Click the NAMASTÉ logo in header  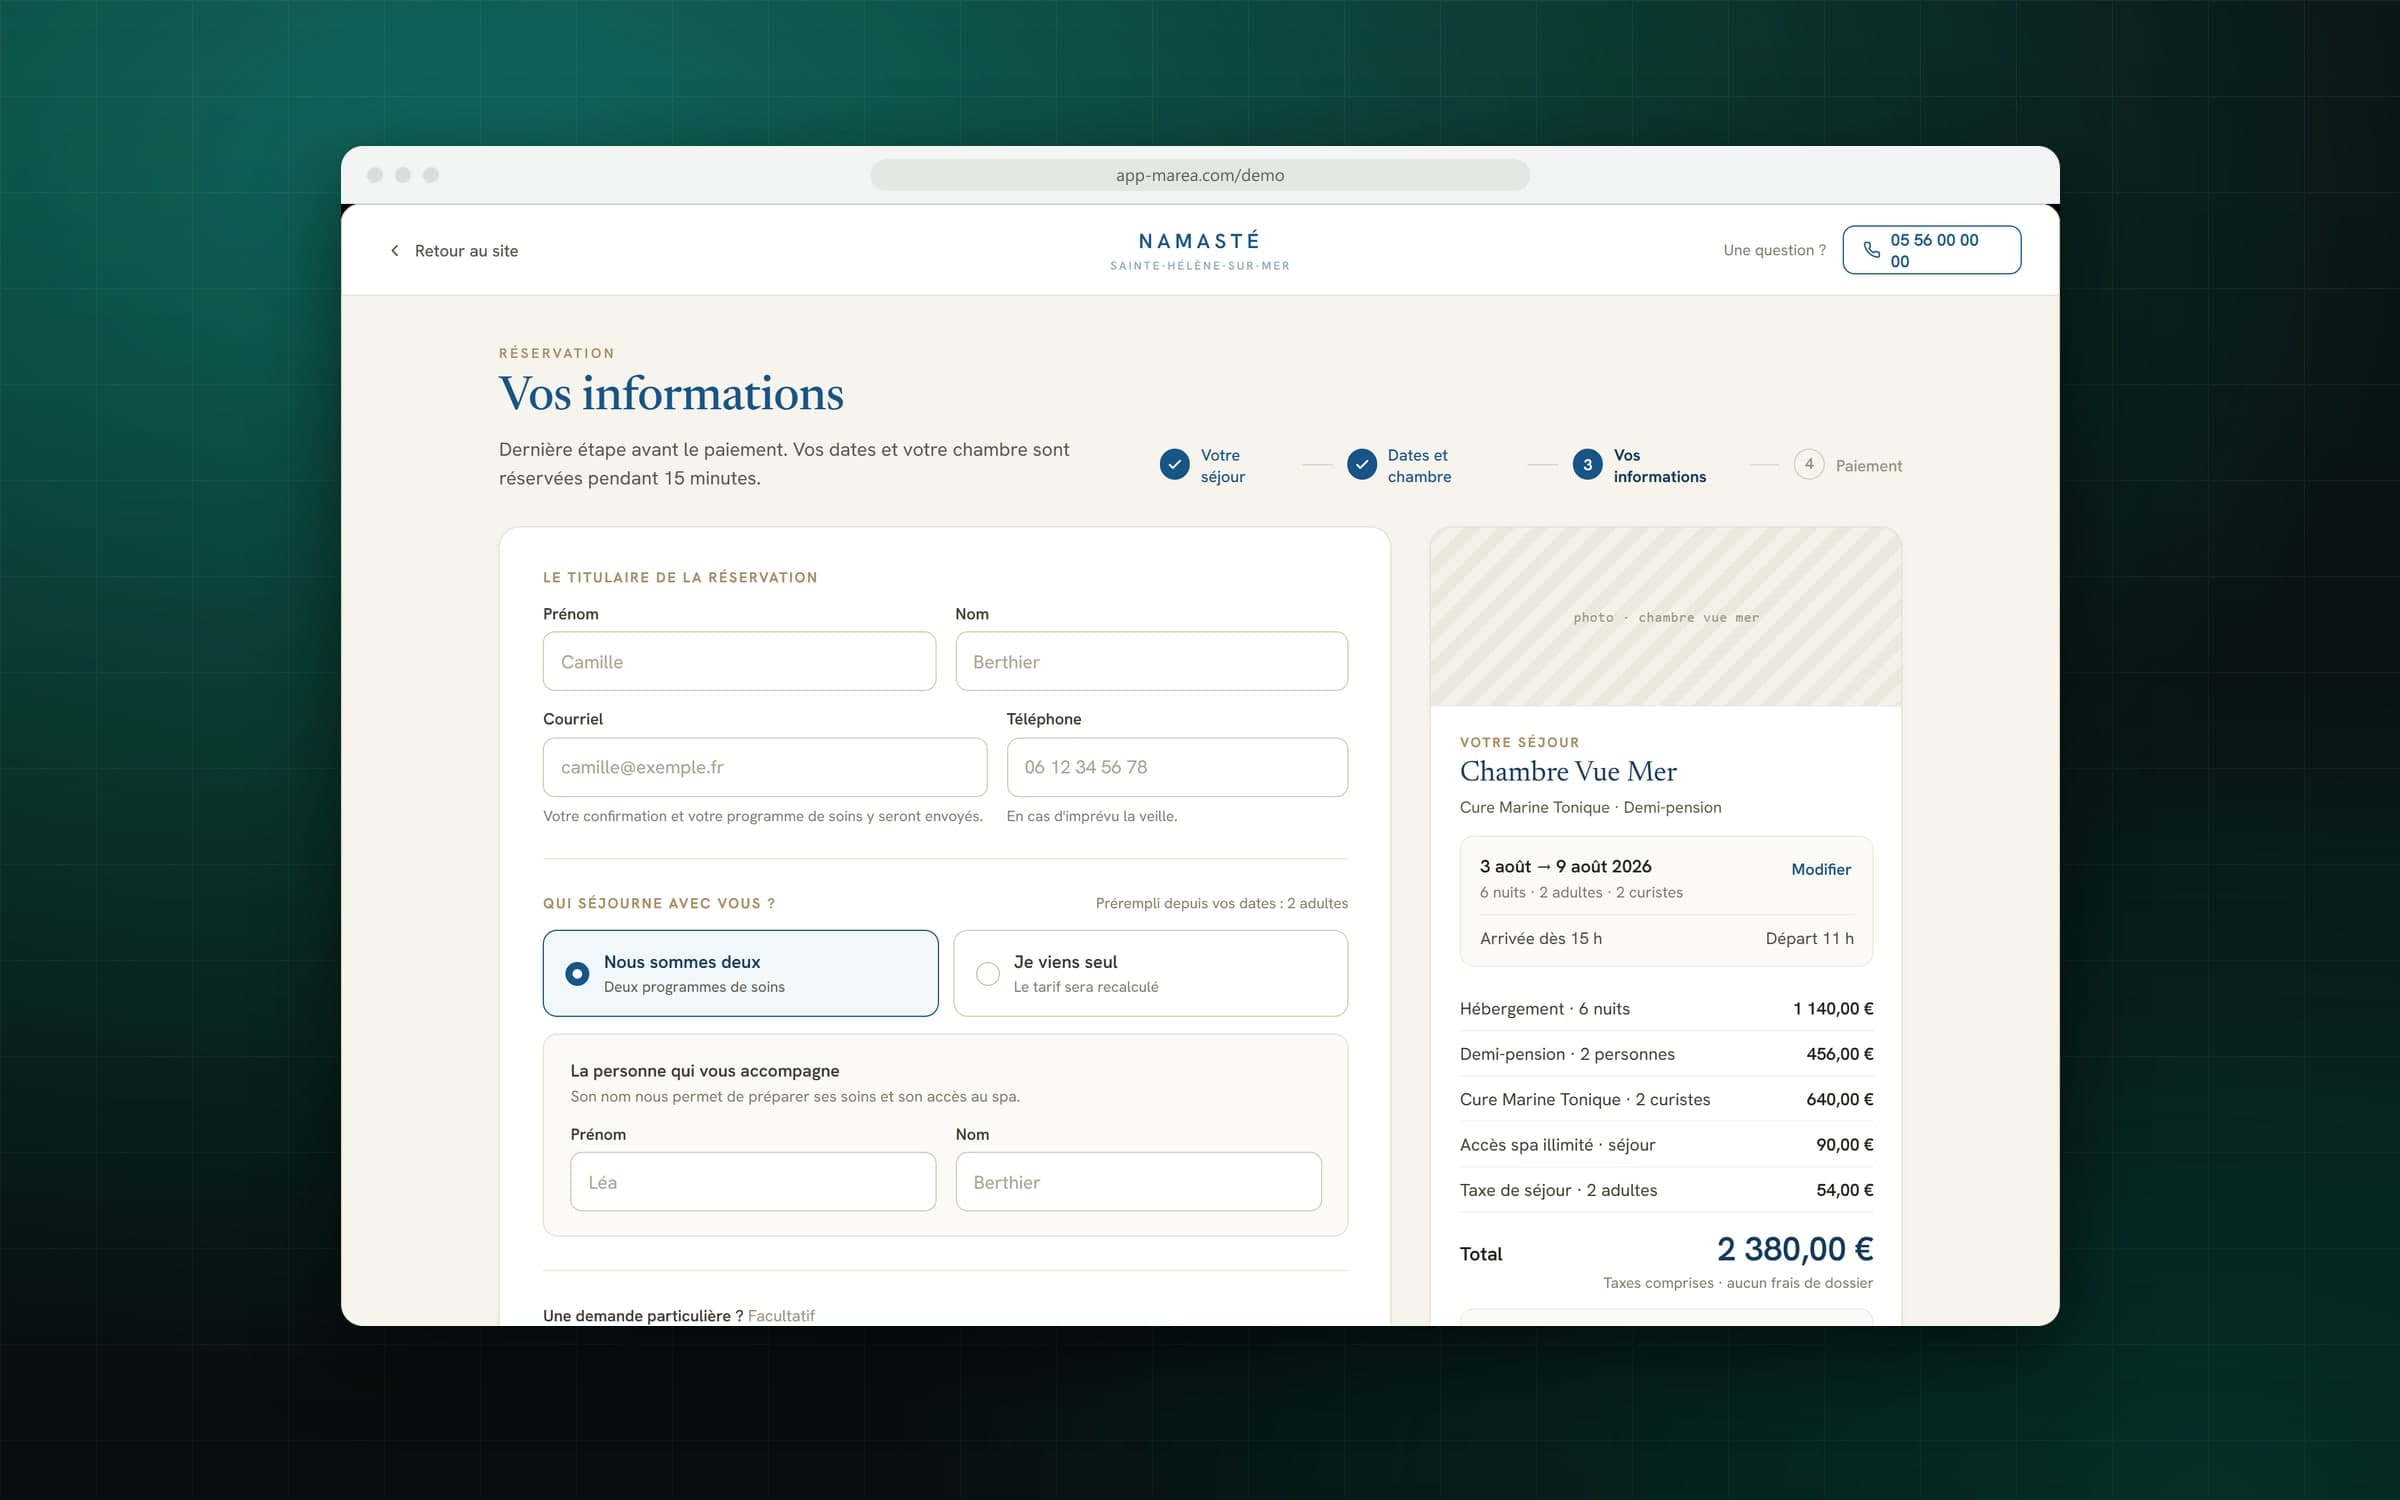point(1200,251)
